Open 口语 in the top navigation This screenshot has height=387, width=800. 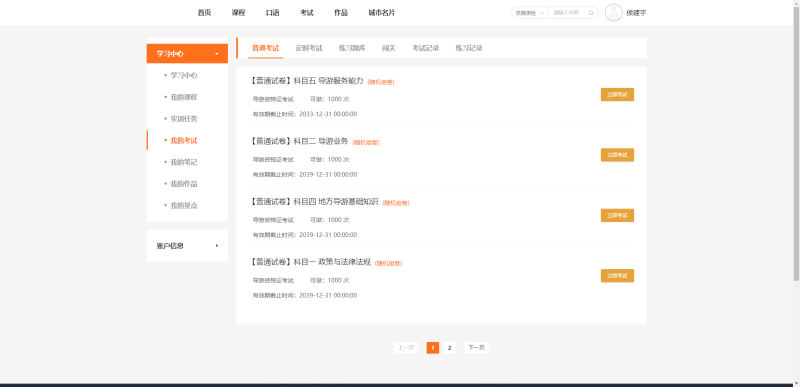(272, 13)
